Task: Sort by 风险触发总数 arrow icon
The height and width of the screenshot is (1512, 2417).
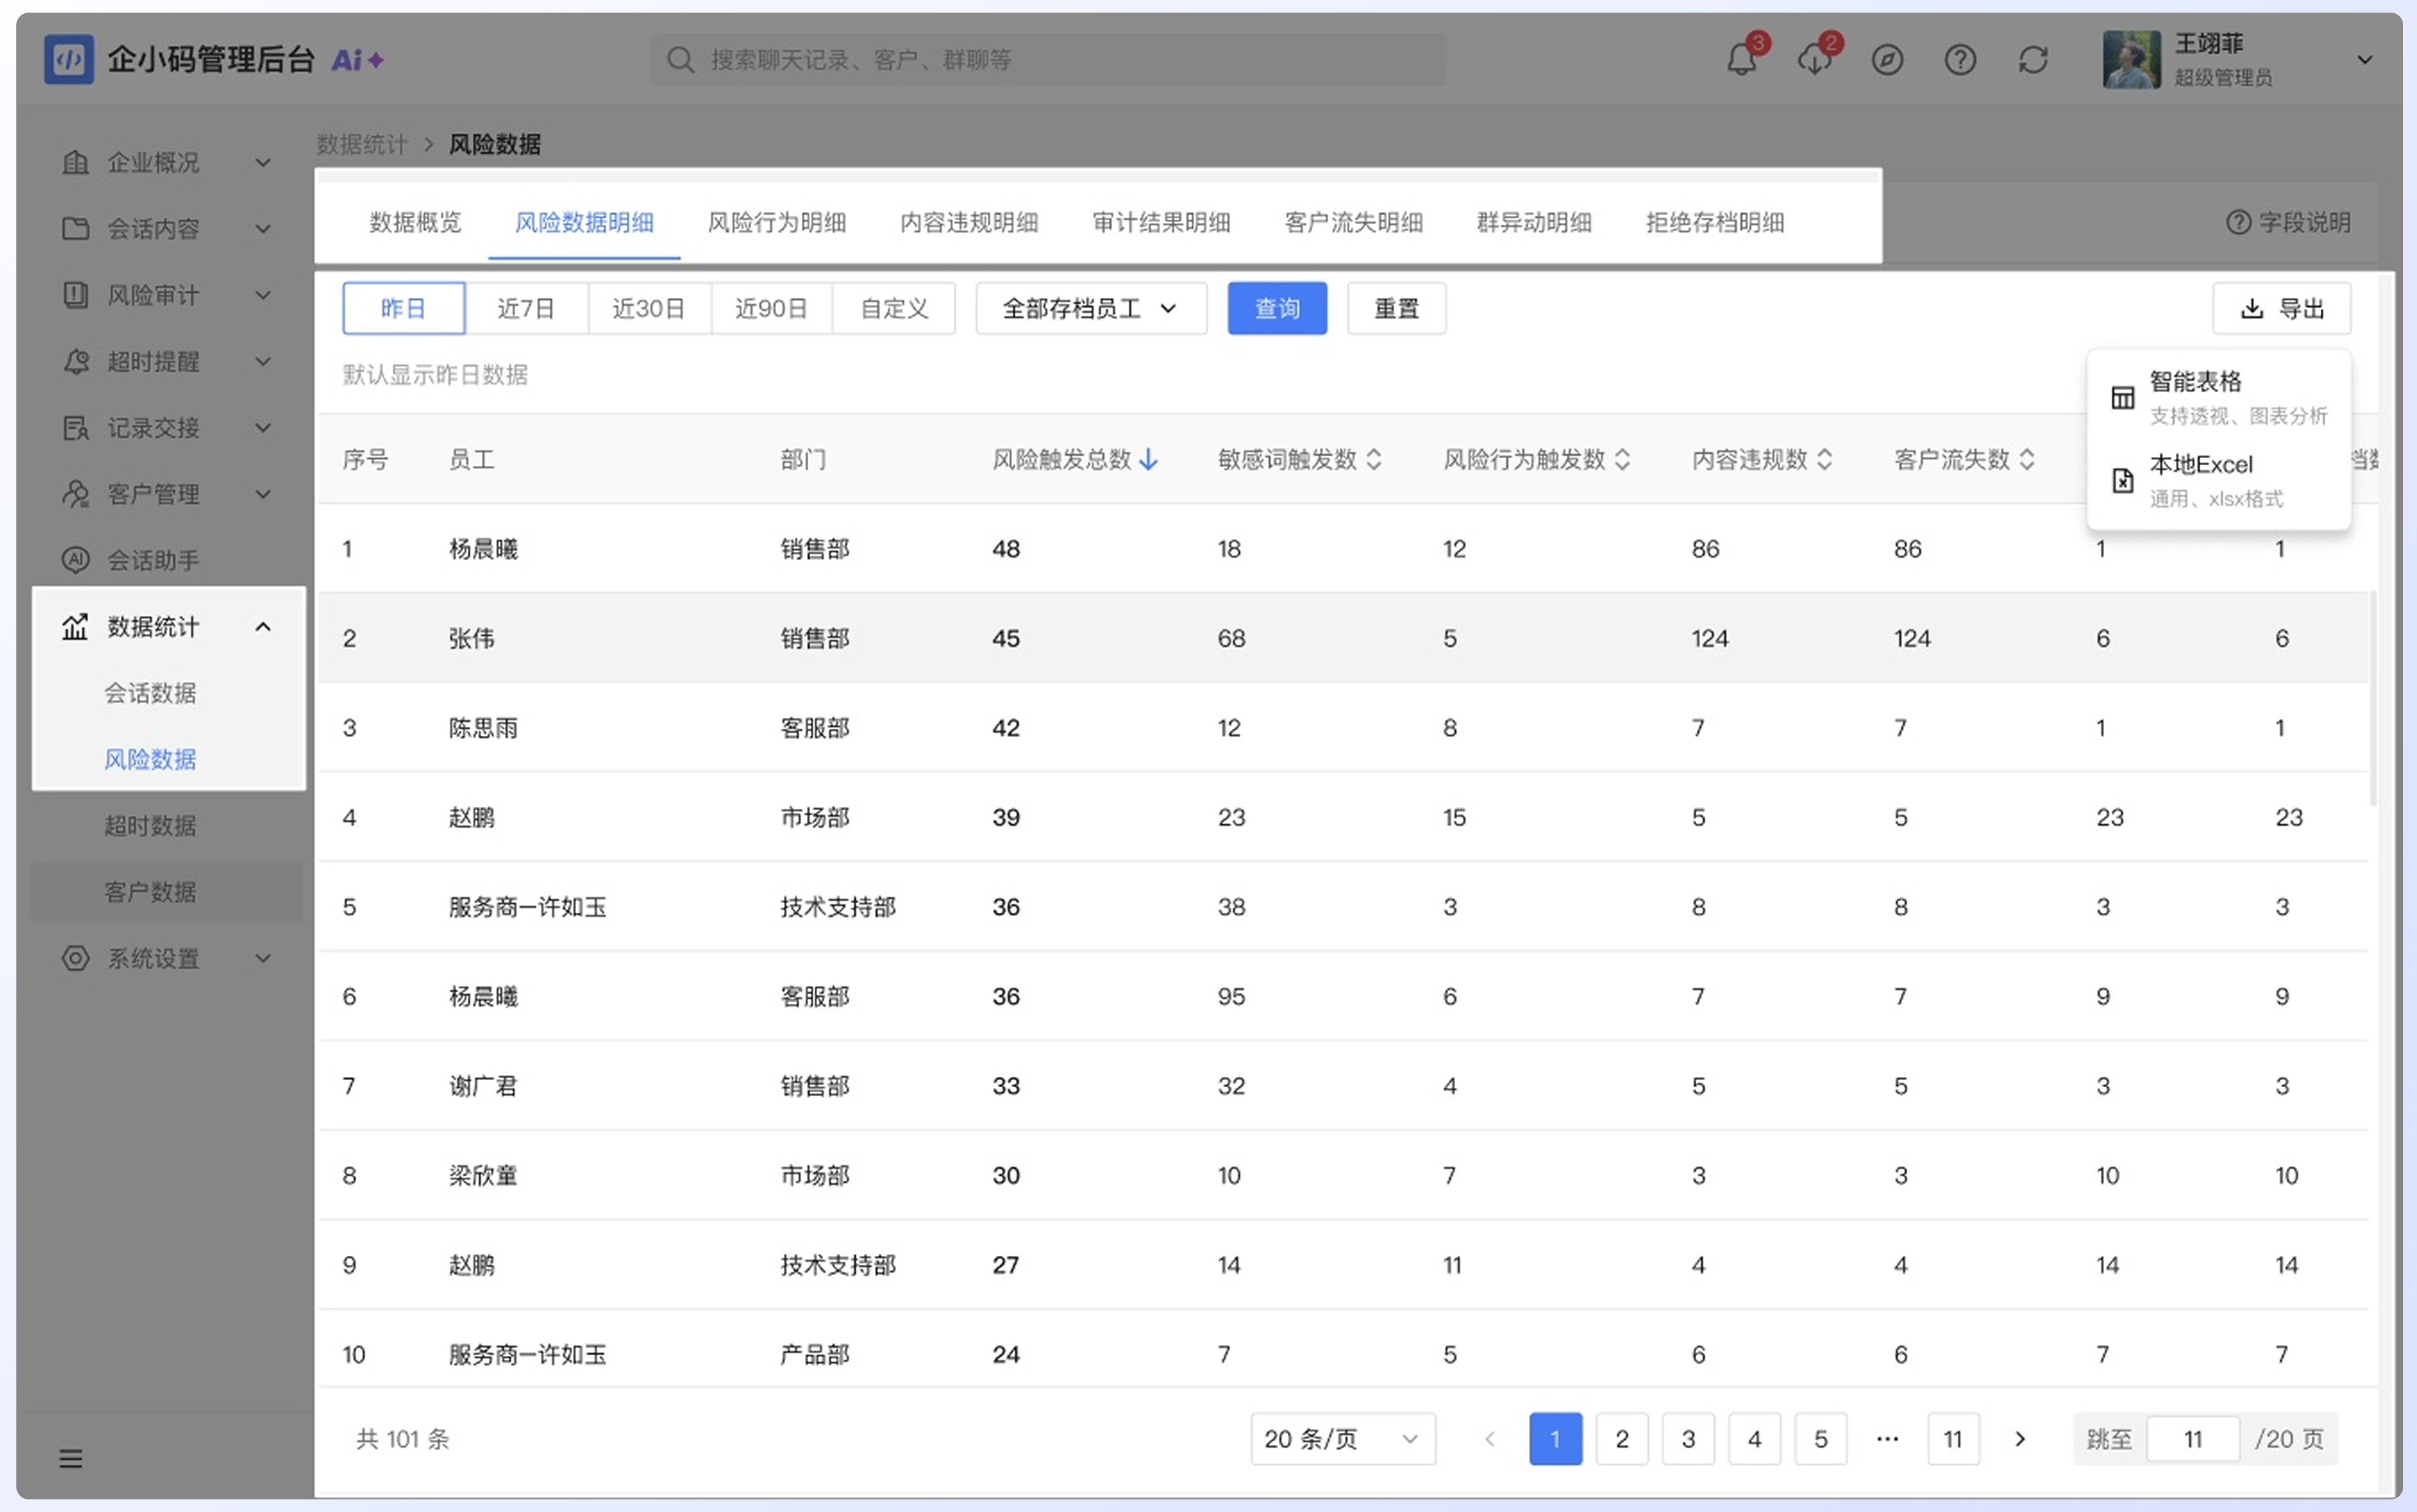Action: (1149, 459)
